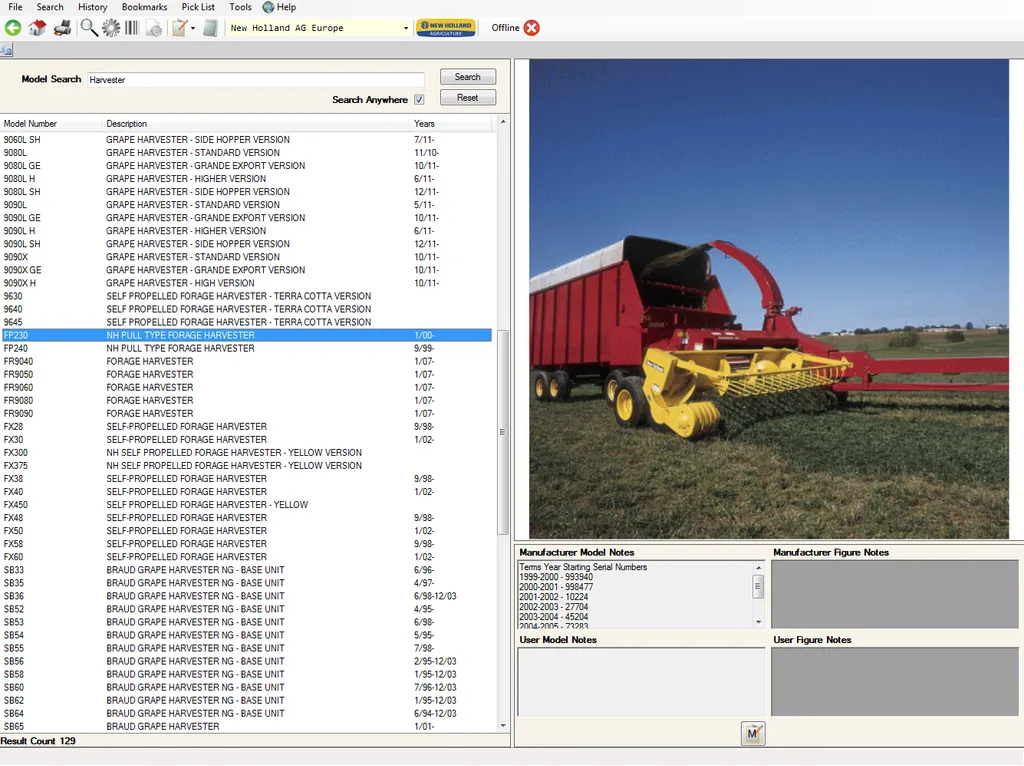1024x766 pixels.
Task: Sort by the Years column header
Action: point(451,123)
